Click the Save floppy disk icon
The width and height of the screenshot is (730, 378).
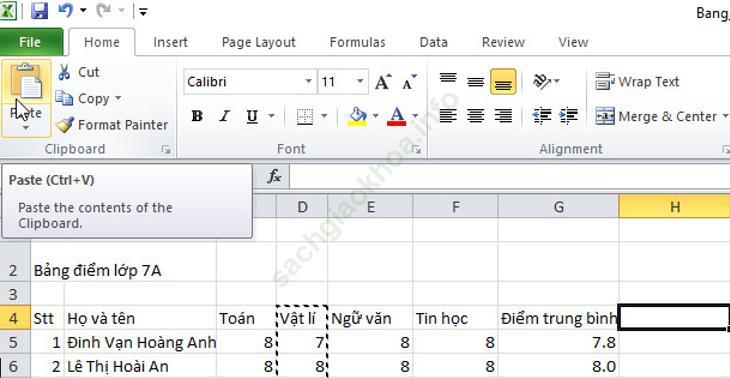pos(40,11)
